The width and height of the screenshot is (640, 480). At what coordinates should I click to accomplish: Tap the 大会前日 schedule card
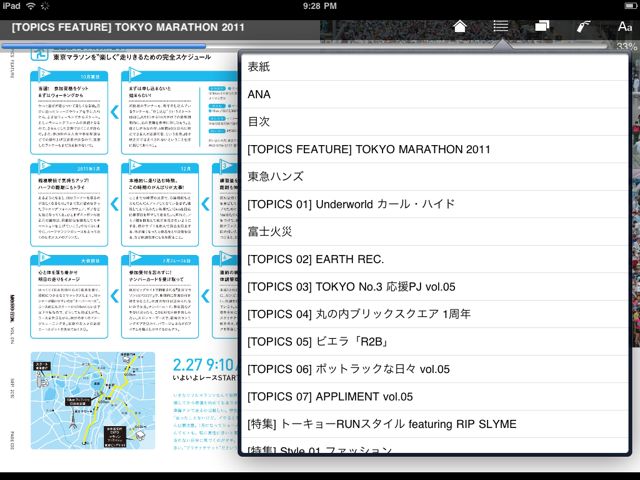click(x=69, y=296)
